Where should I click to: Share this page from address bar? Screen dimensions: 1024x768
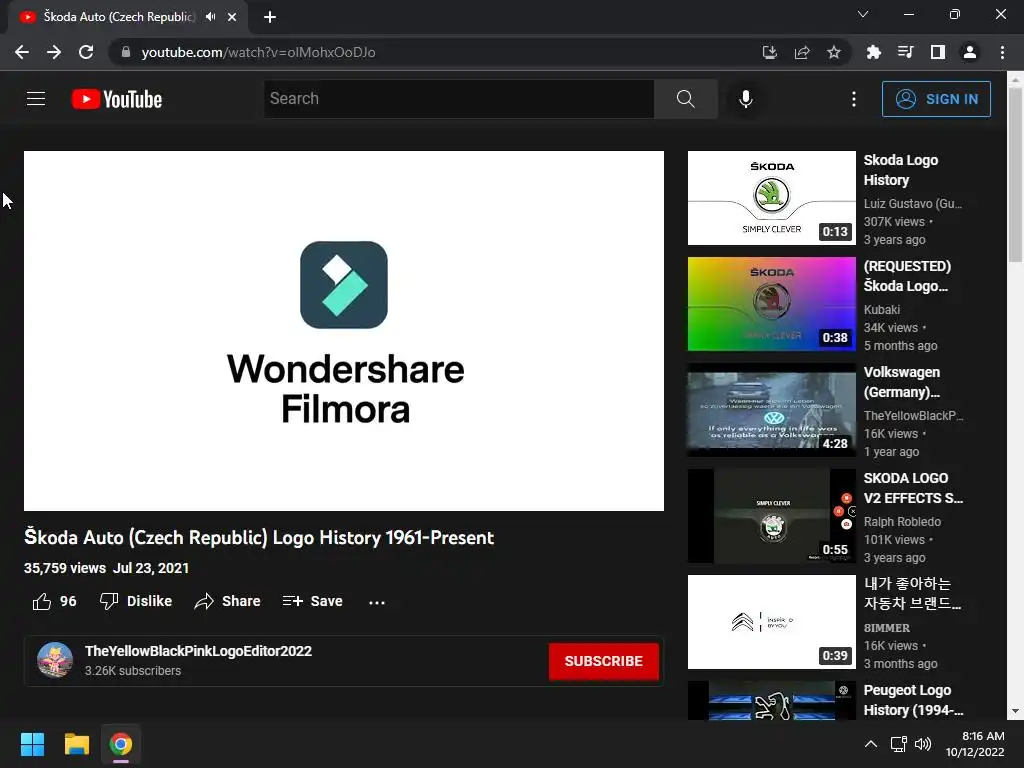click(x=802, y=52)
